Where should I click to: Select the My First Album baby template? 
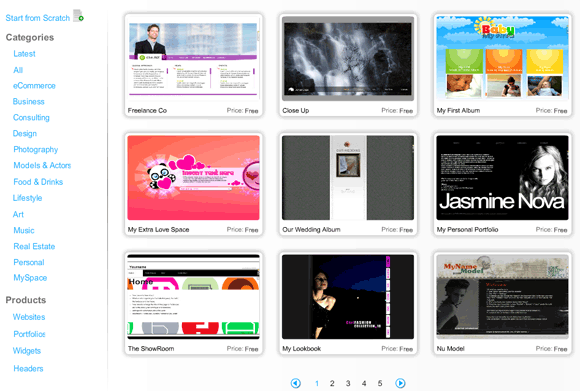coord(502,58)
